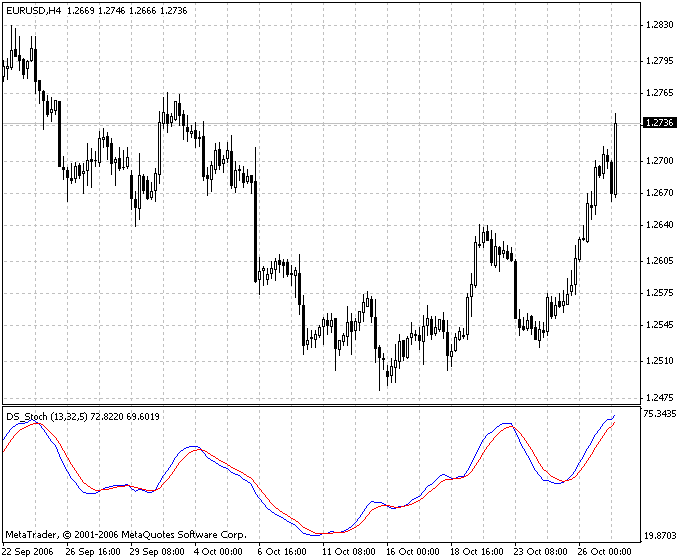Select the 18 Oct 16:00 time label

[475, 551]
